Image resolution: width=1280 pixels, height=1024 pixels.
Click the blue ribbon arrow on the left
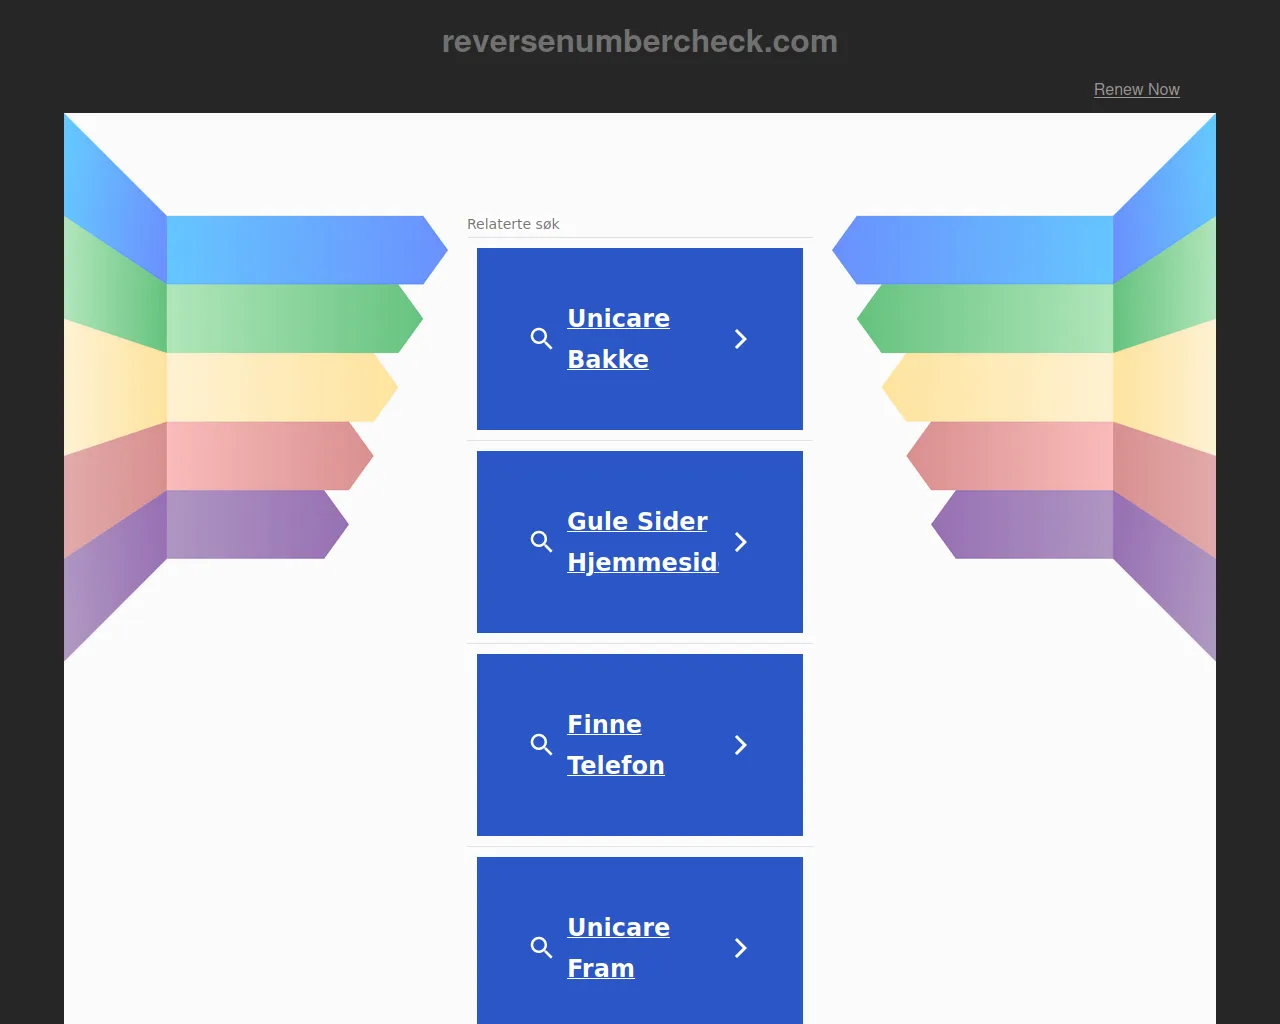[300, 250]
